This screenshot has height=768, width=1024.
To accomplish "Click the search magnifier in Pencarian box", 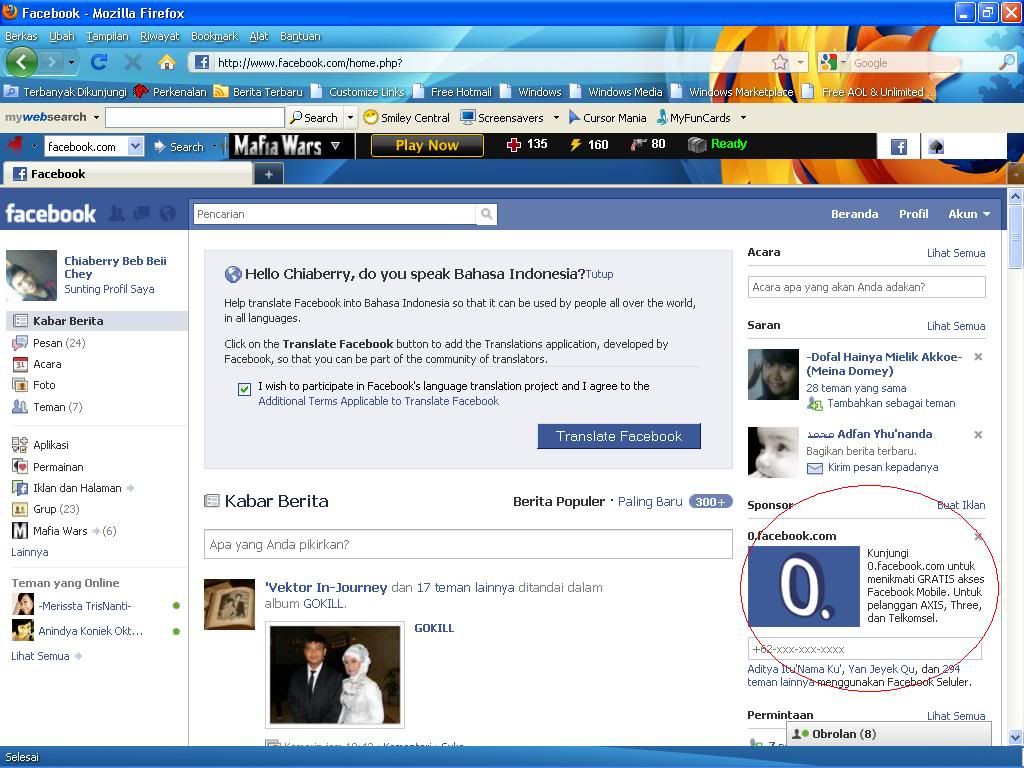I will pyautogui.click(x=486, y=214).
